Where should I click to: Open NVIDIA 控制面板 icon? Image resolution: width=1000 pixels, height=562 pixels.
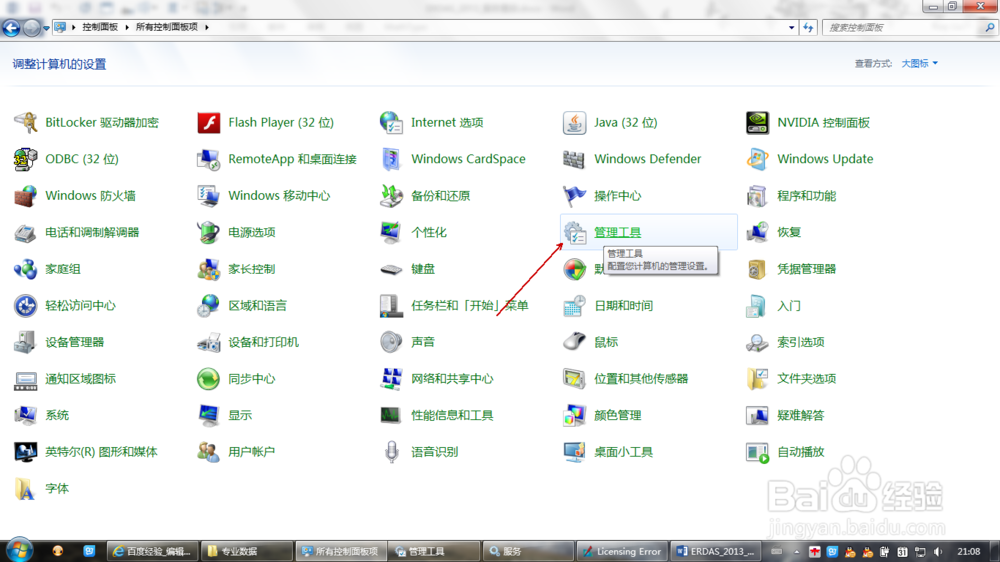coord(757,122)
